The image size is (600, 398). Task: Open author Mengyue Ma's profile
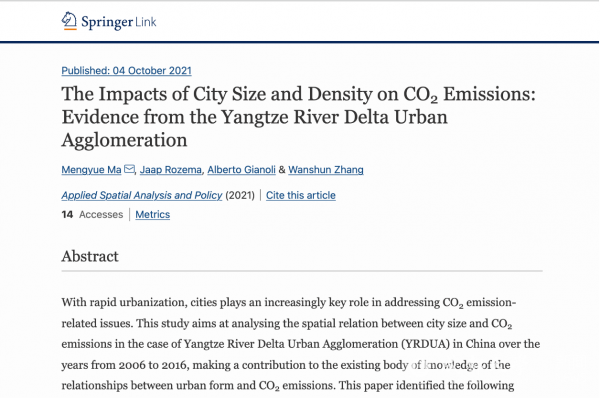tap(91, 170)
